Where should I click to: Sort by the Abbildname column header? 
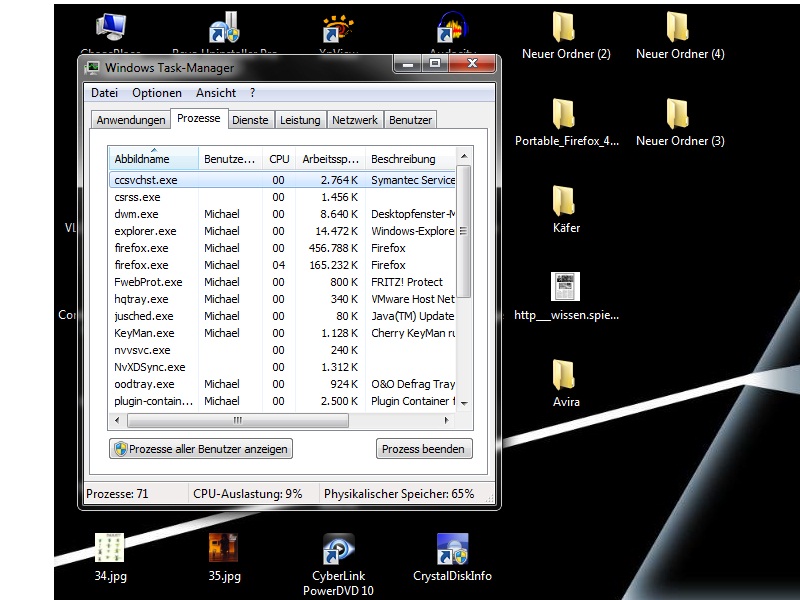(x=154, y=159)
